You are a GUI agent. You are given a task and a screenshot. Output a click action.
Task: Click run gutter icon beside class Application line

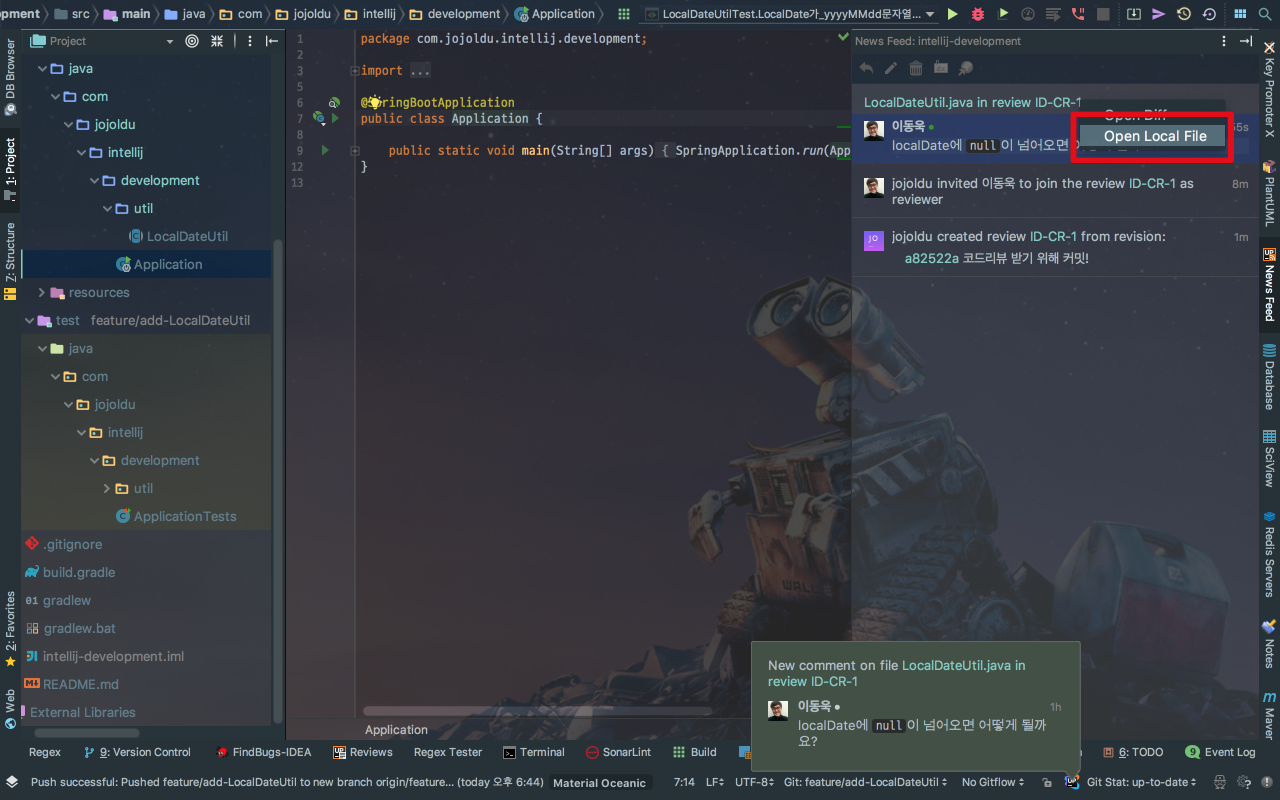(x=335, y=118)
